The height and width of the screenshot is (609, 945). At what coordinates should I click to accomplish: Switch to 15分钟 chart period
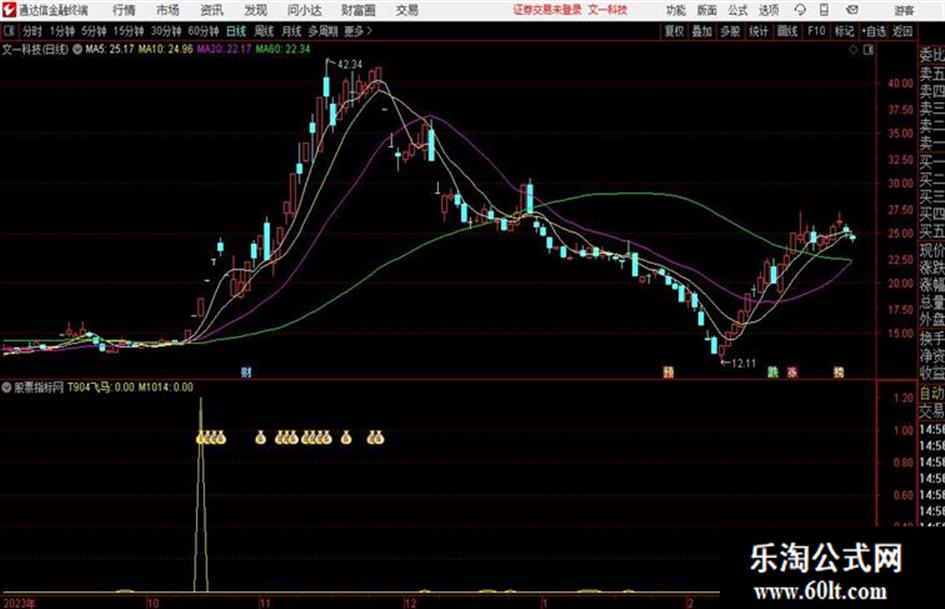coord(128,31)
